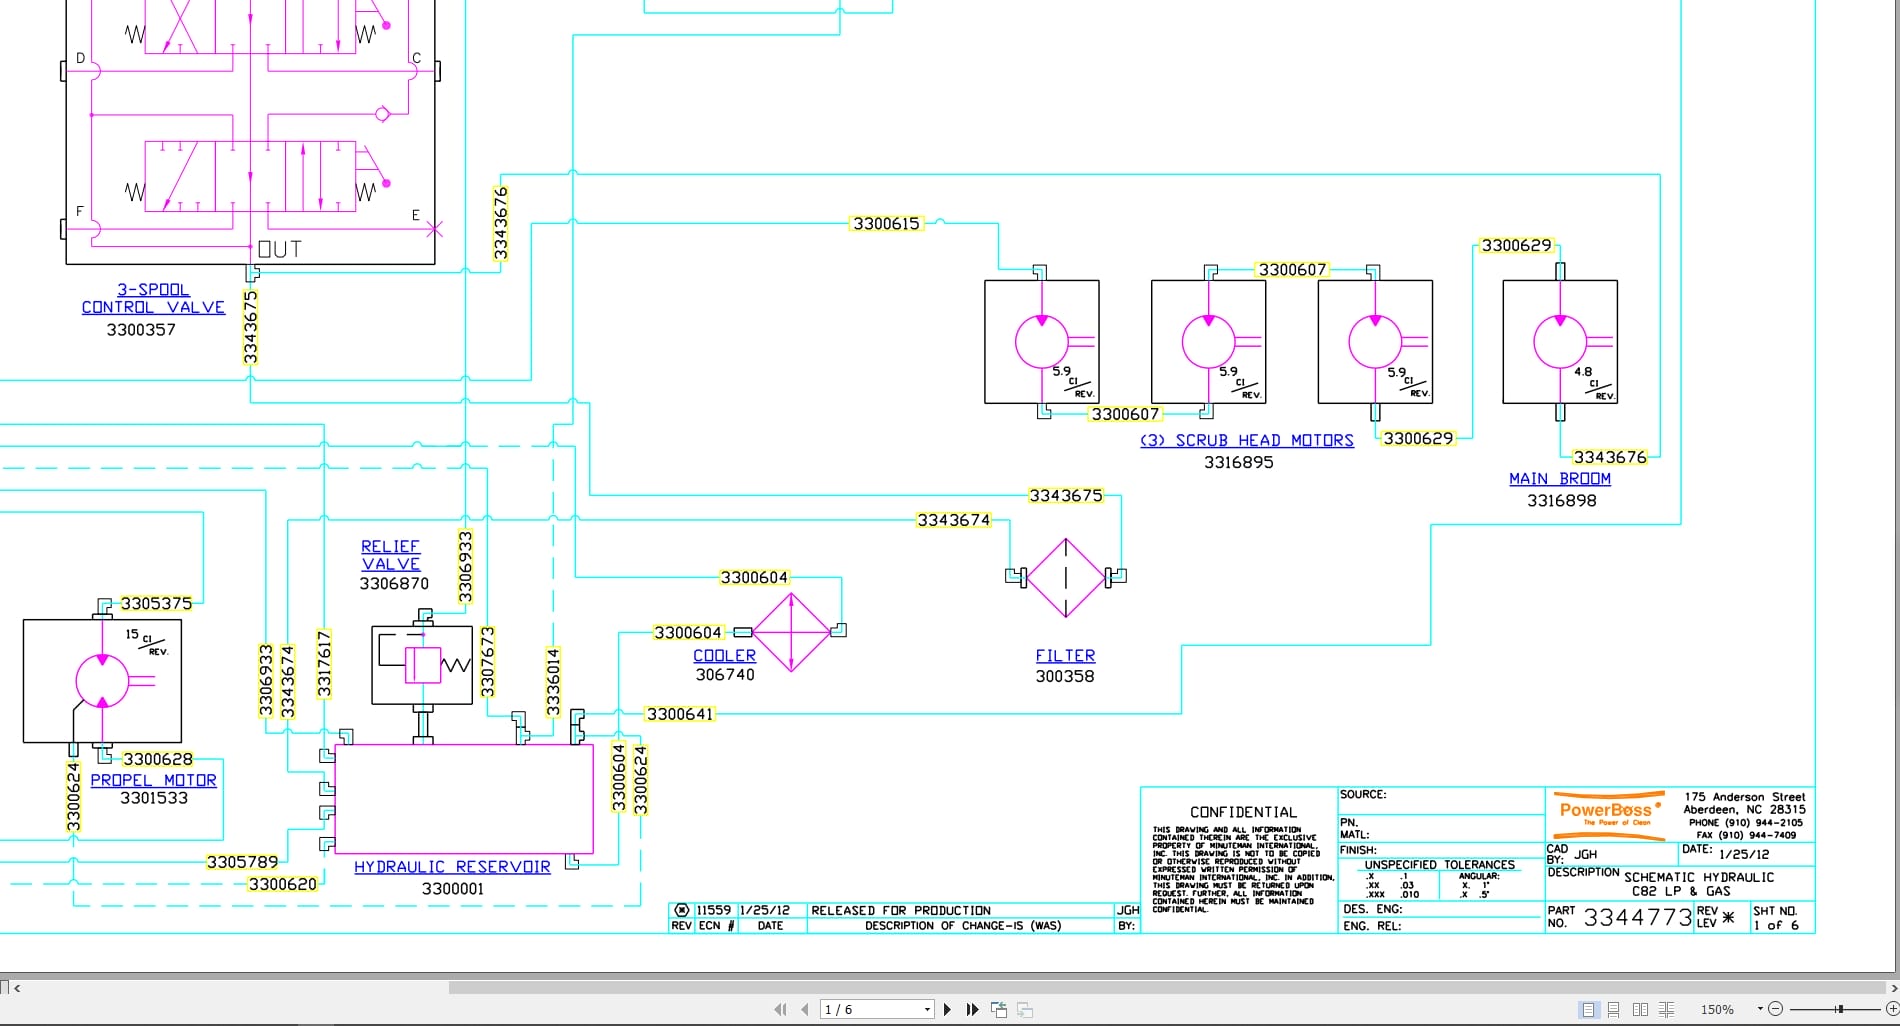
Task: Go to the first page of the document
Action: point(780,1009)
